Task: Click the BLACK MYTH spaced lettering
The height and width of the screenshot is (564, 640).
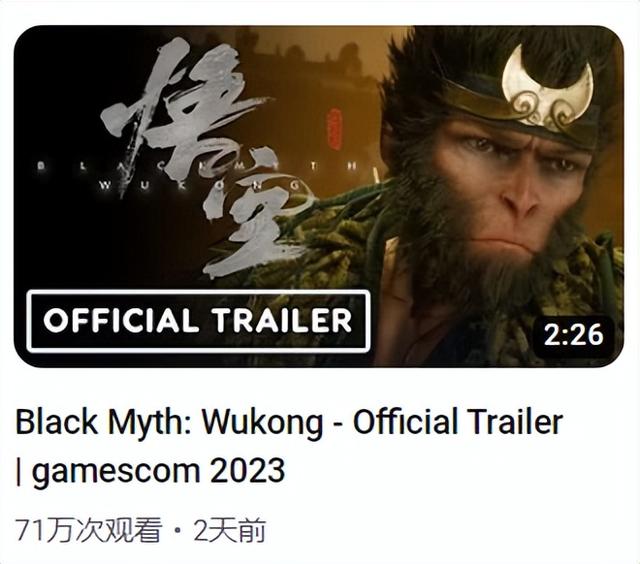Action: click(x=199, y=166)
